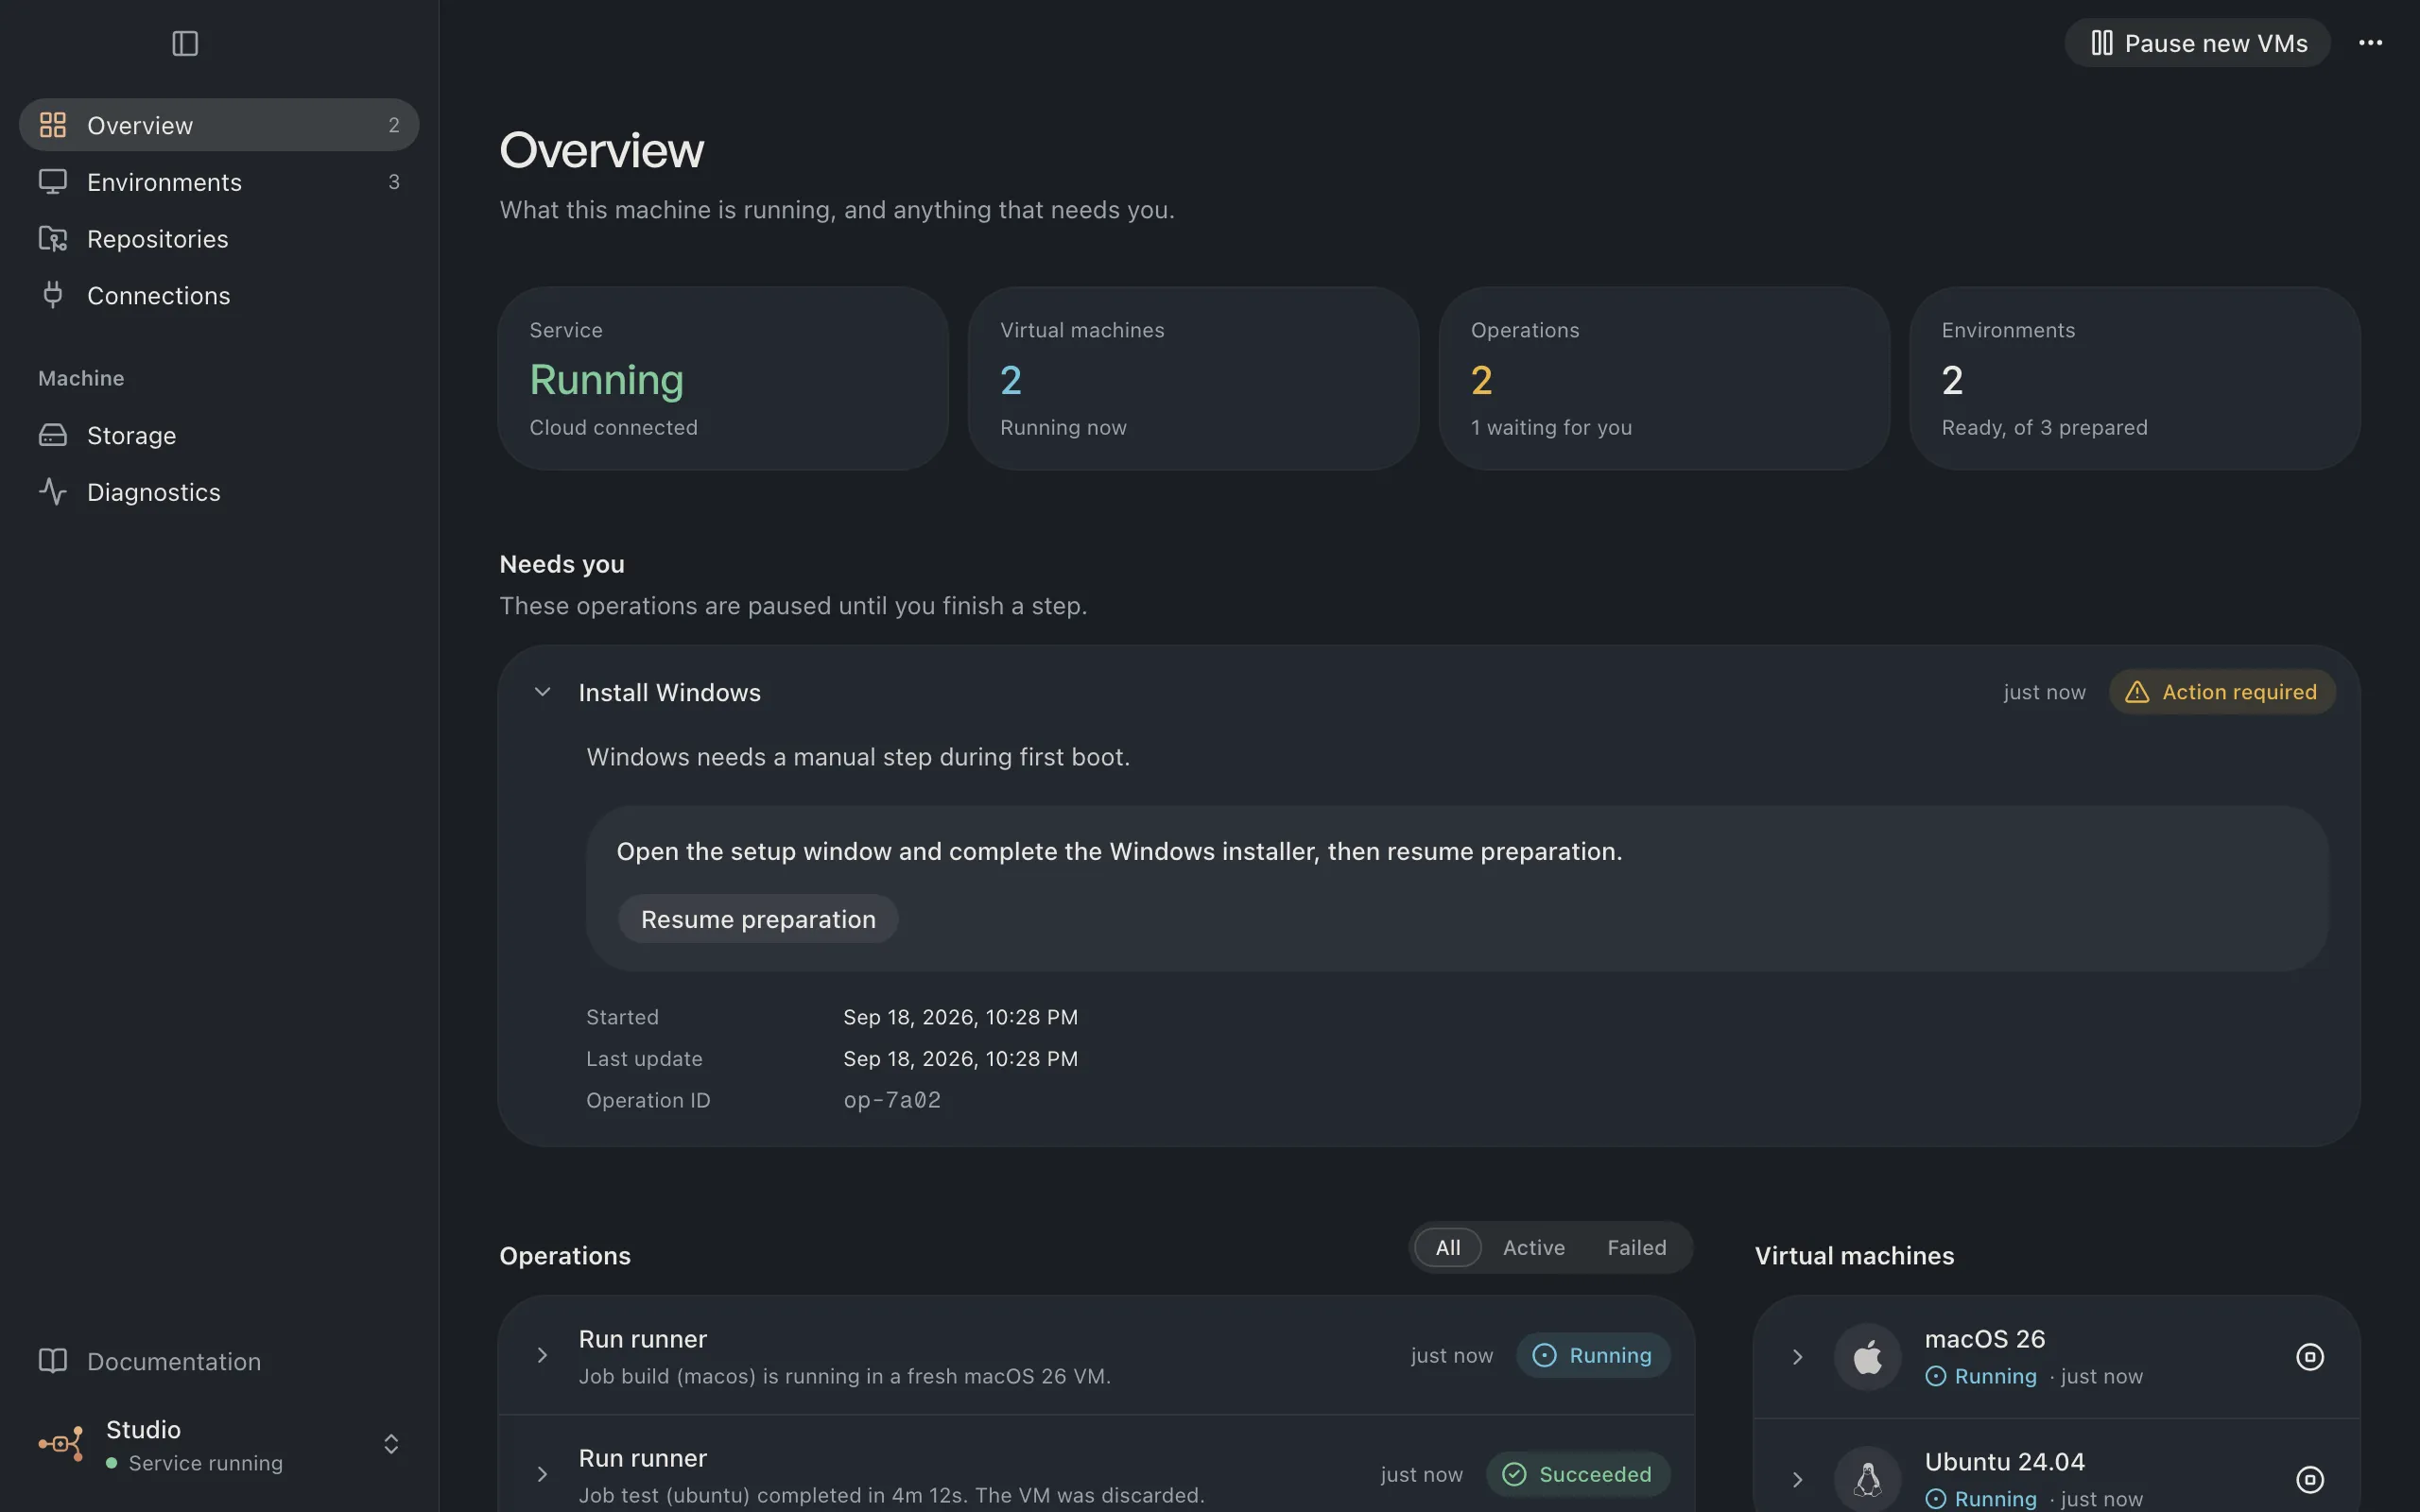This screenshot has height=1512, width=2420.
Task: Expand the Run runner macos build row
Action: click(542, 1355)
